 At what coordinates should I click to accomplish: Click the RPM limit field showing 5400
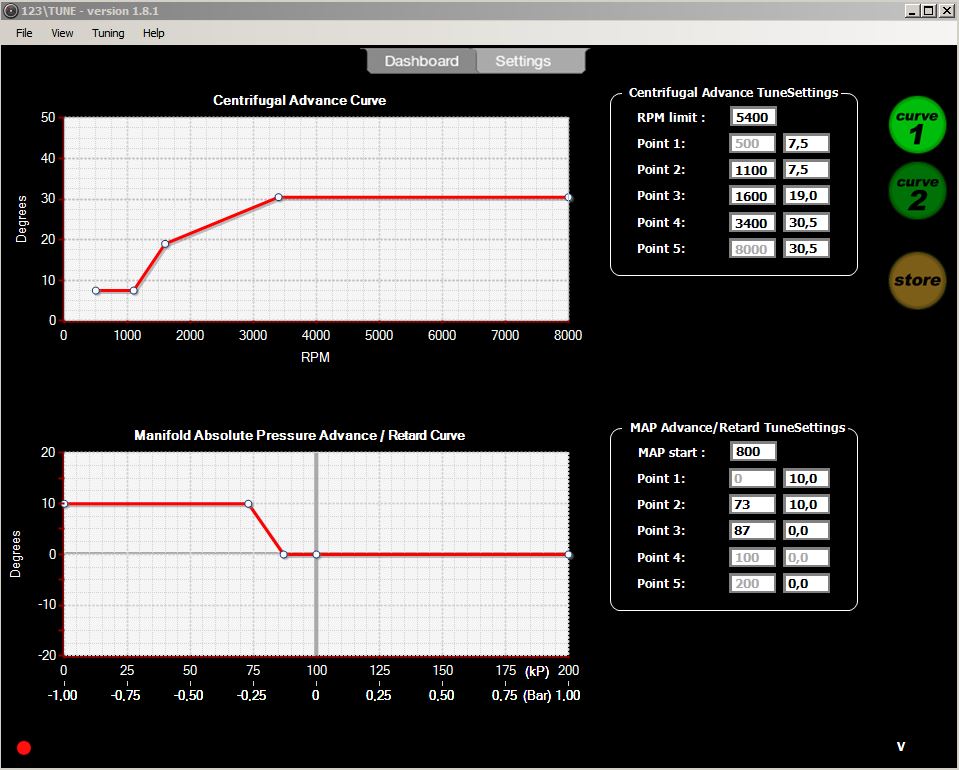752,117
